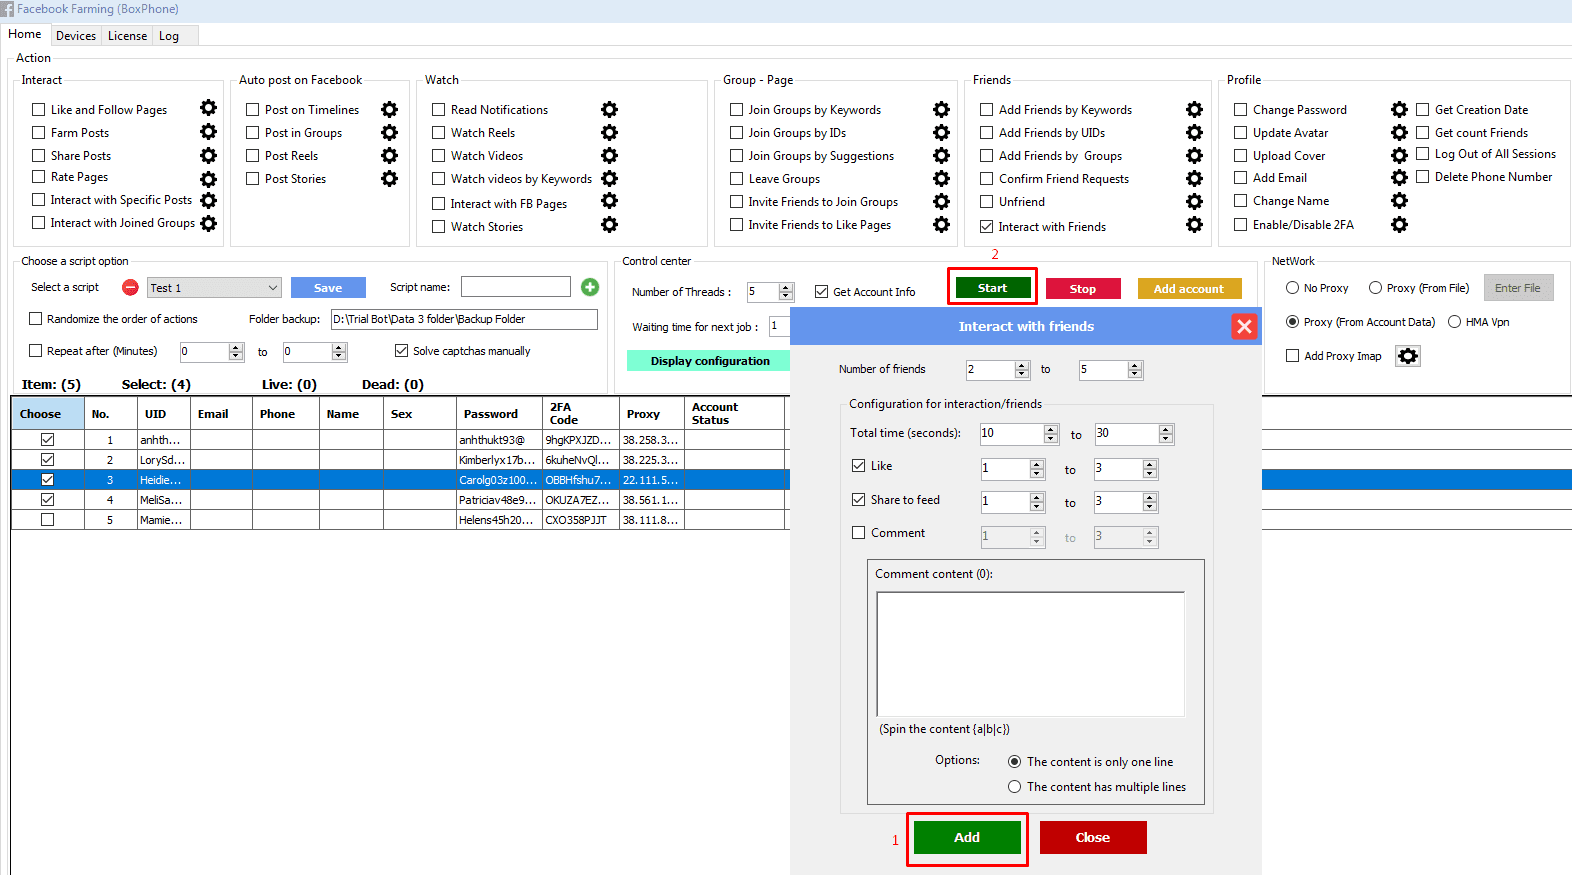The height and width of the screenshot is (875, 1572).
Task: Open settings gear for Watch videos by Keywords
Action: point(609,178)
